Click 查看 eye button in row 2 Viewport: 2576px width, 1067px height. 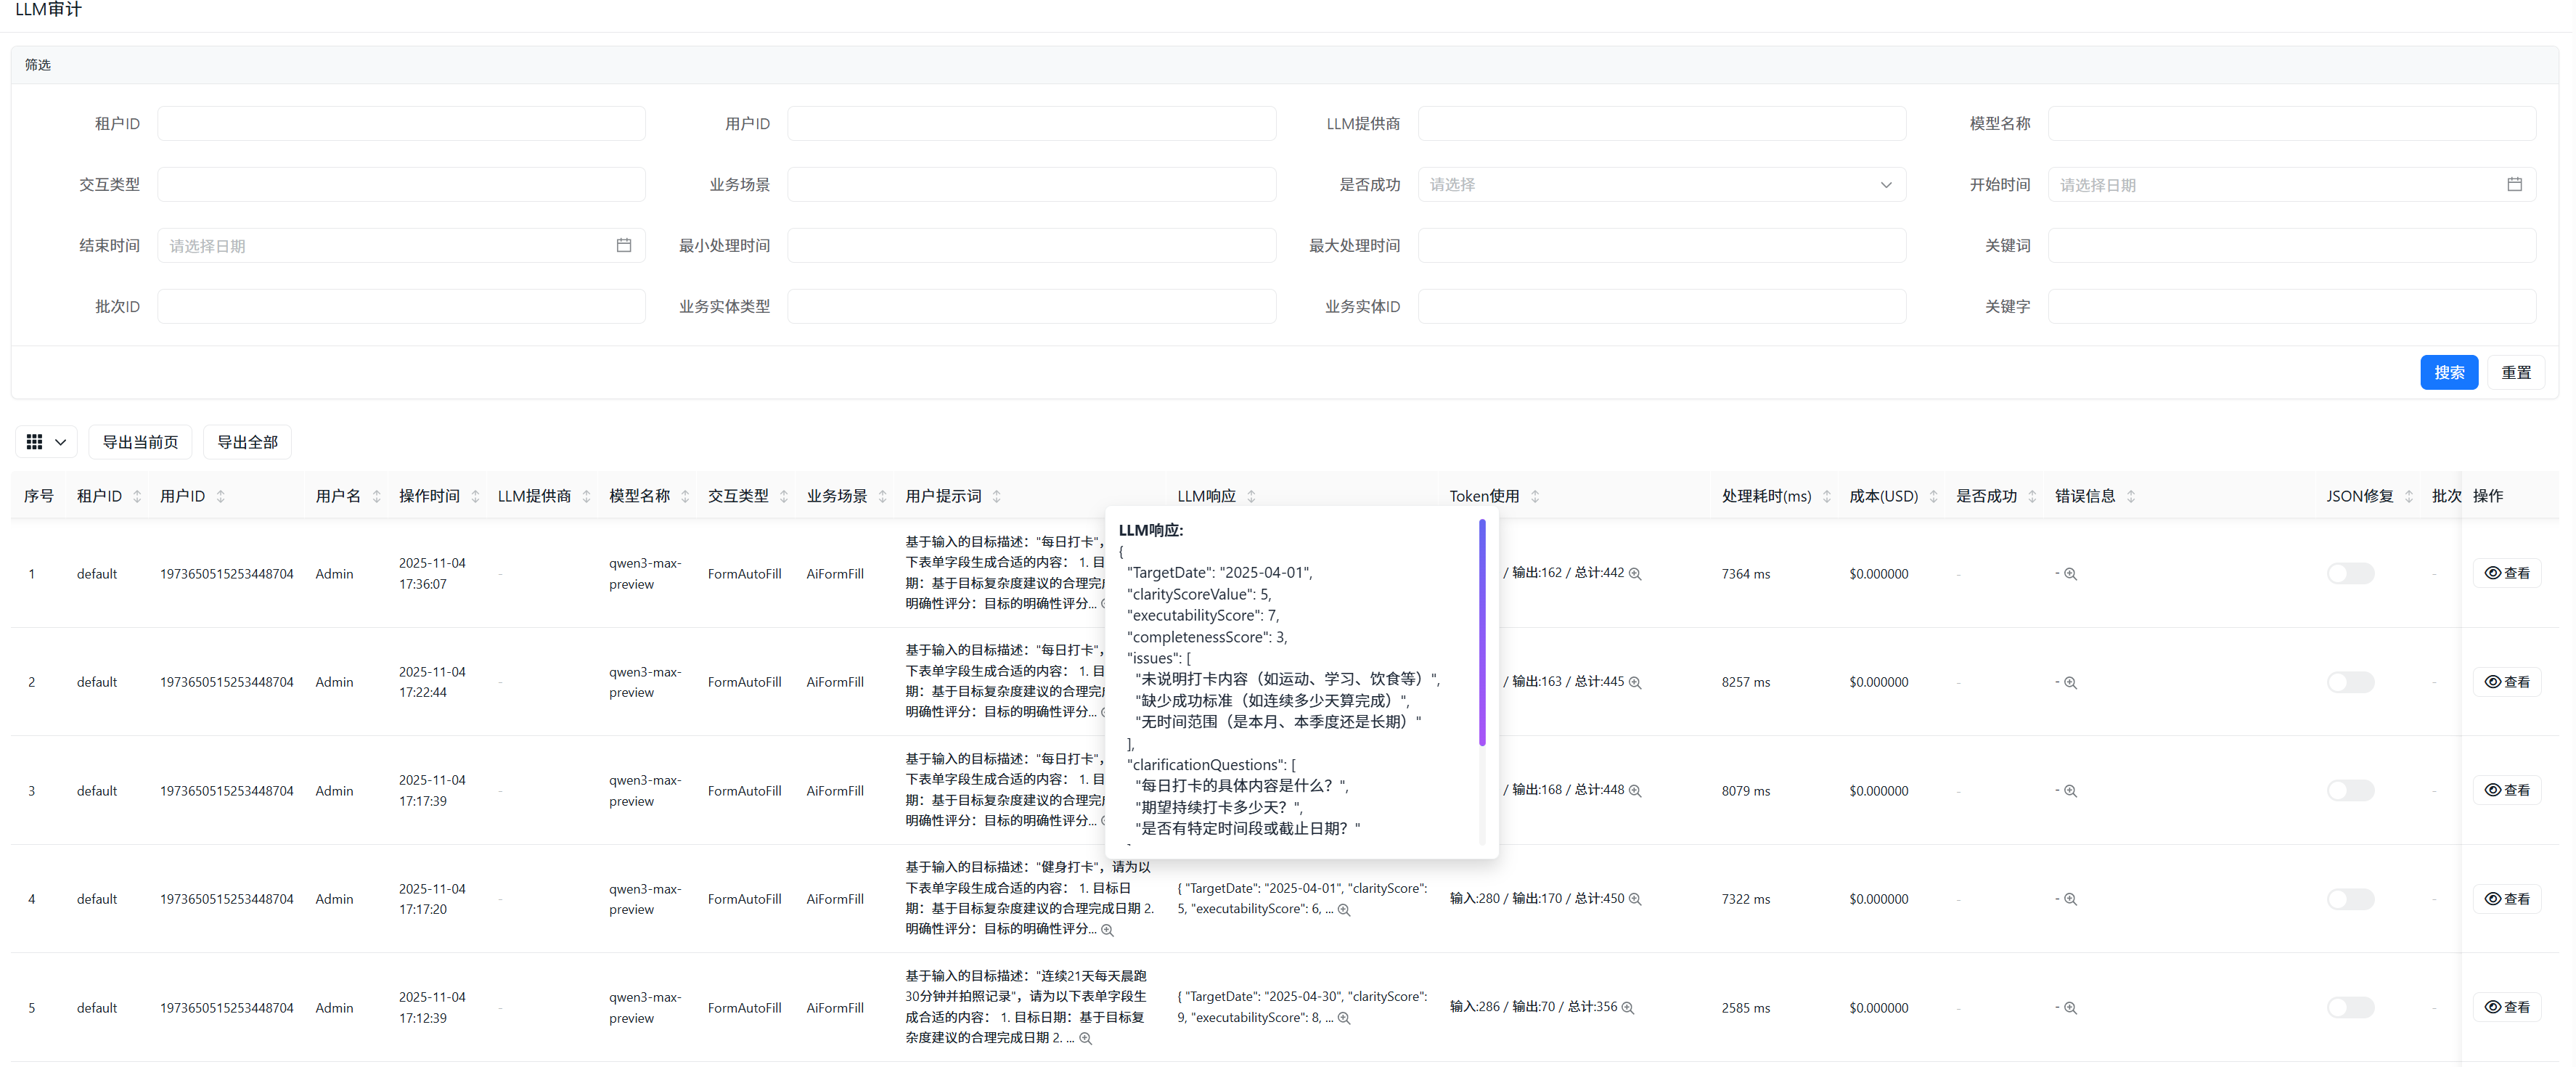[x=2507, y=682]
